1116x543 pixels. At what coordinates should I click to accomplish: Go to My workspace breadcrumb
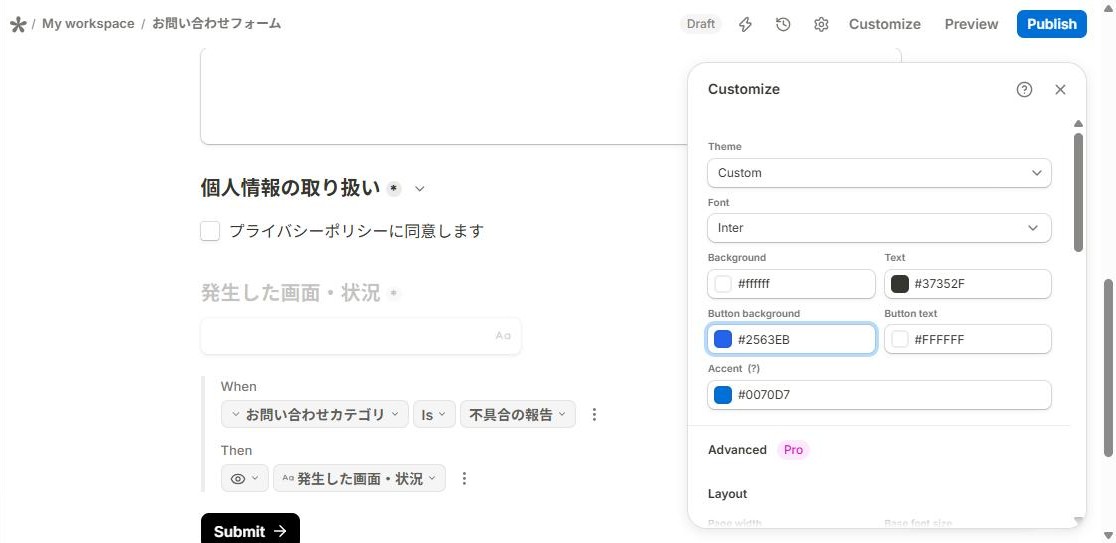click(x=88, y=23)
